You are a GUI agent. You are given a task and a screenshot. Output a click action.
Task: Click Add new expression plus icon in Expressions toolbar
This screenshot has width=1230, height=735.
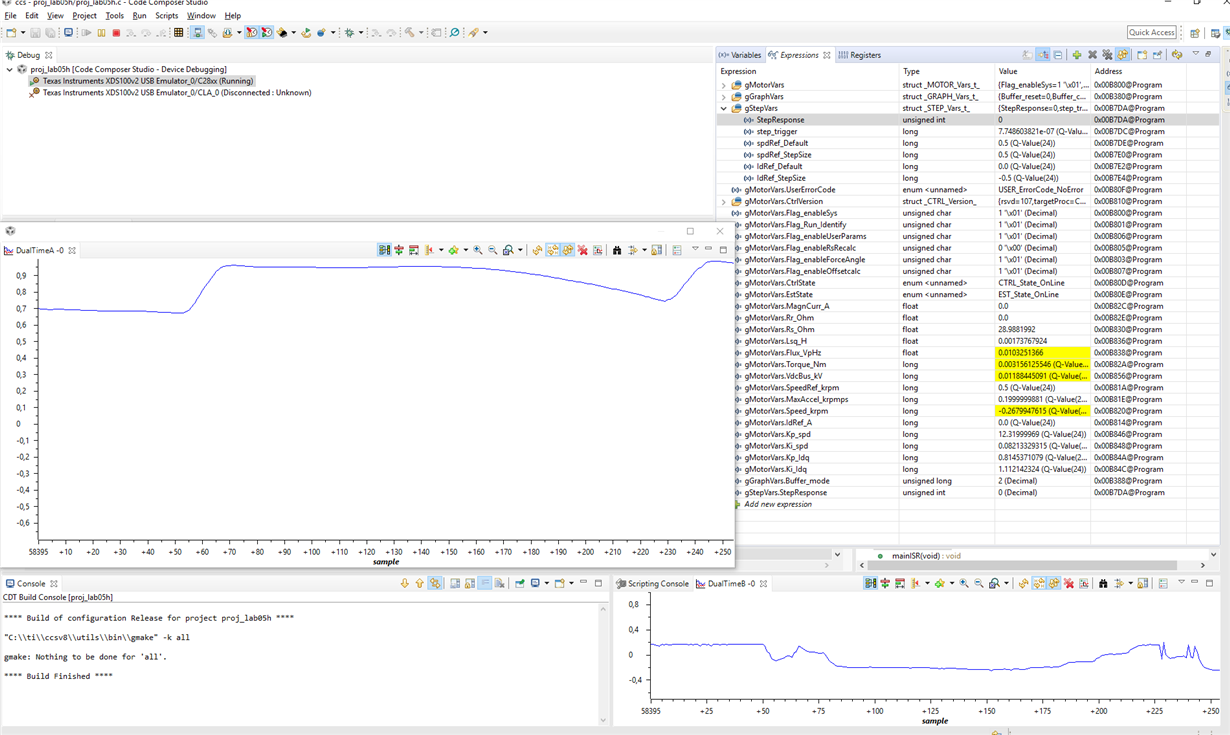click(x=1077, y=55)
